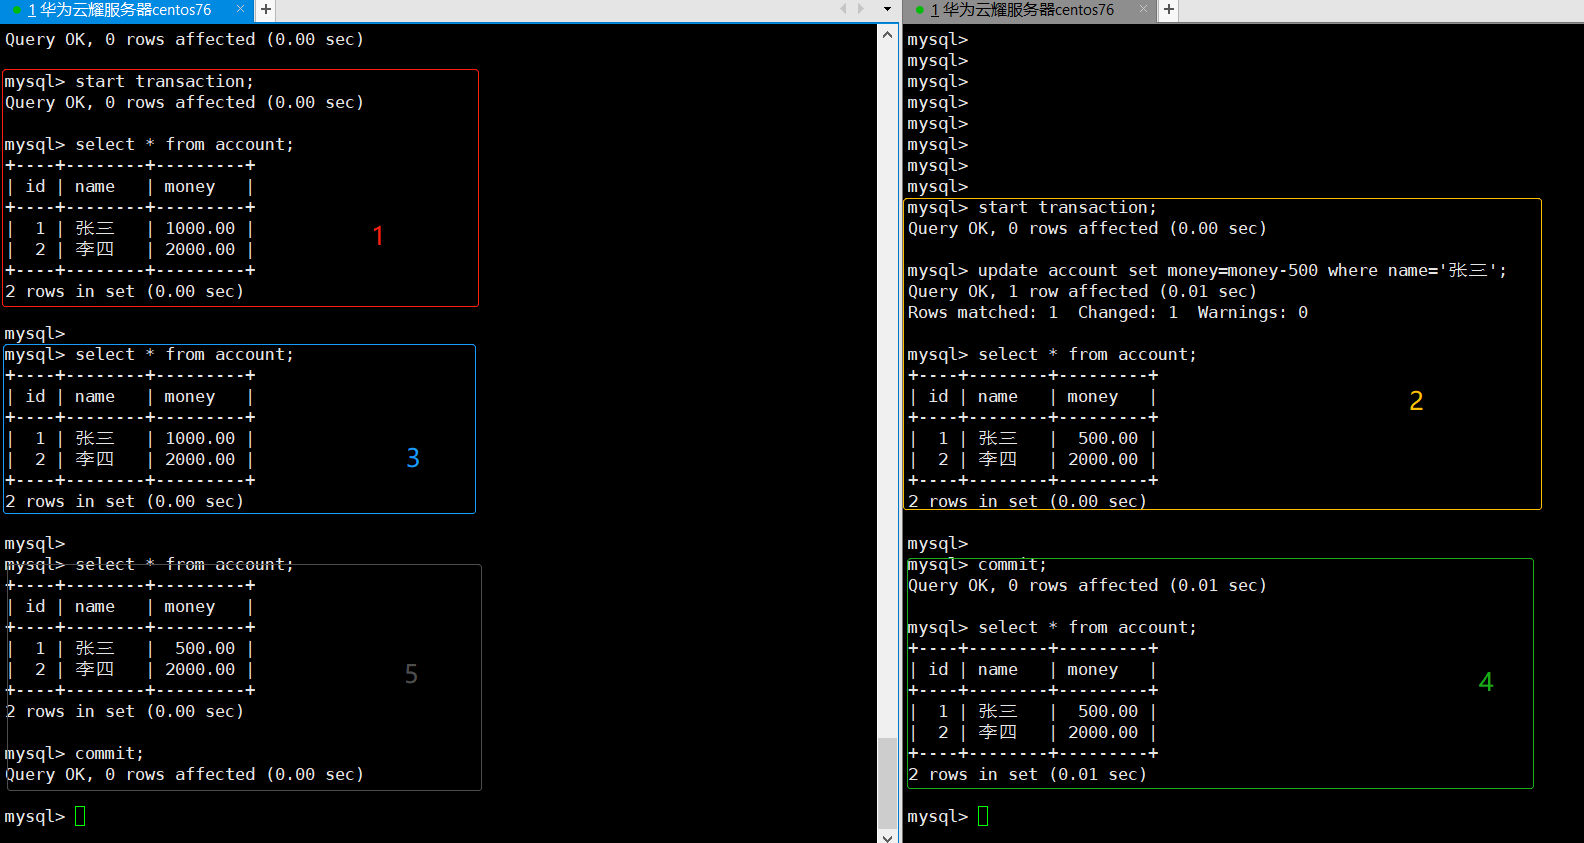This screenshot has height=843, width=1584.
Task: Close the left pane session tab
Action: click(x=240, y=9)
